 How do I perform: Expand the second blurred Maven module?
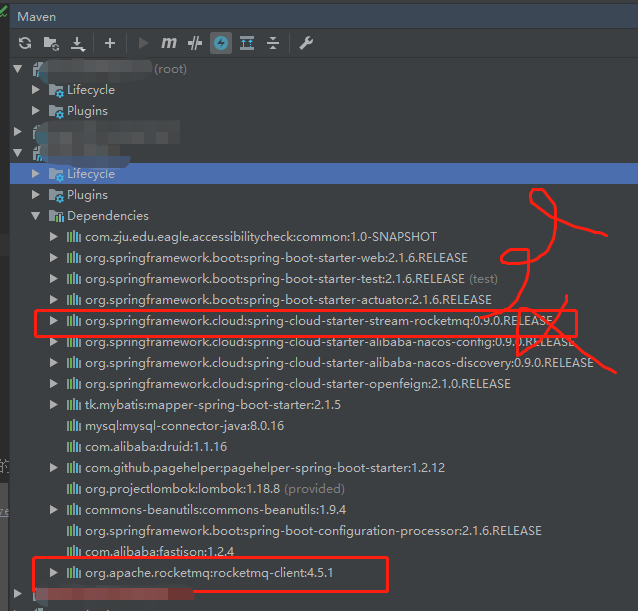point(17,131)
